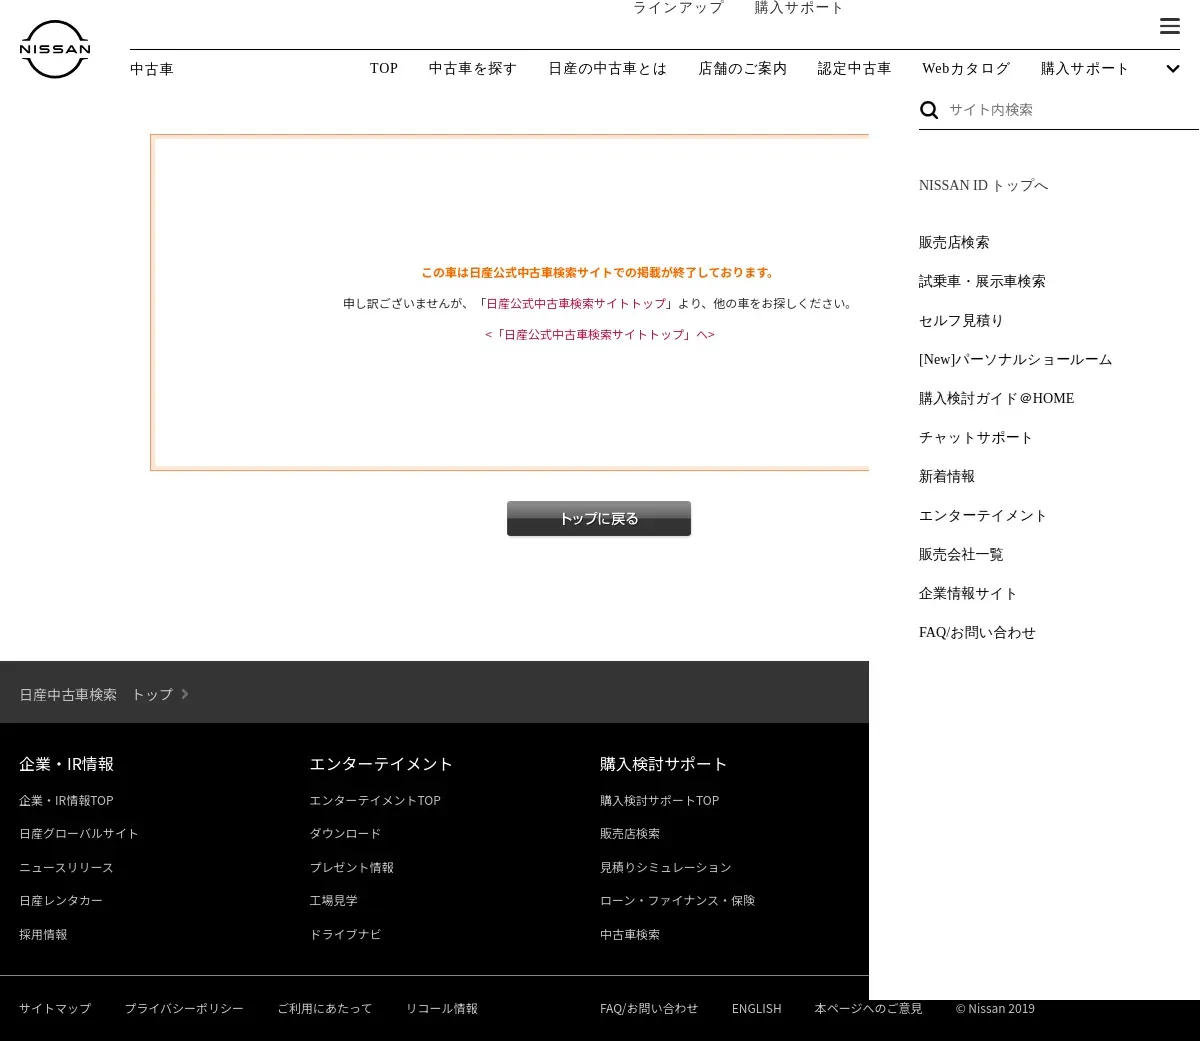This screenshot has width=1202, height=1041.
Task: Open 見積りシミュレーション footer link
Action: coord(666,868)
